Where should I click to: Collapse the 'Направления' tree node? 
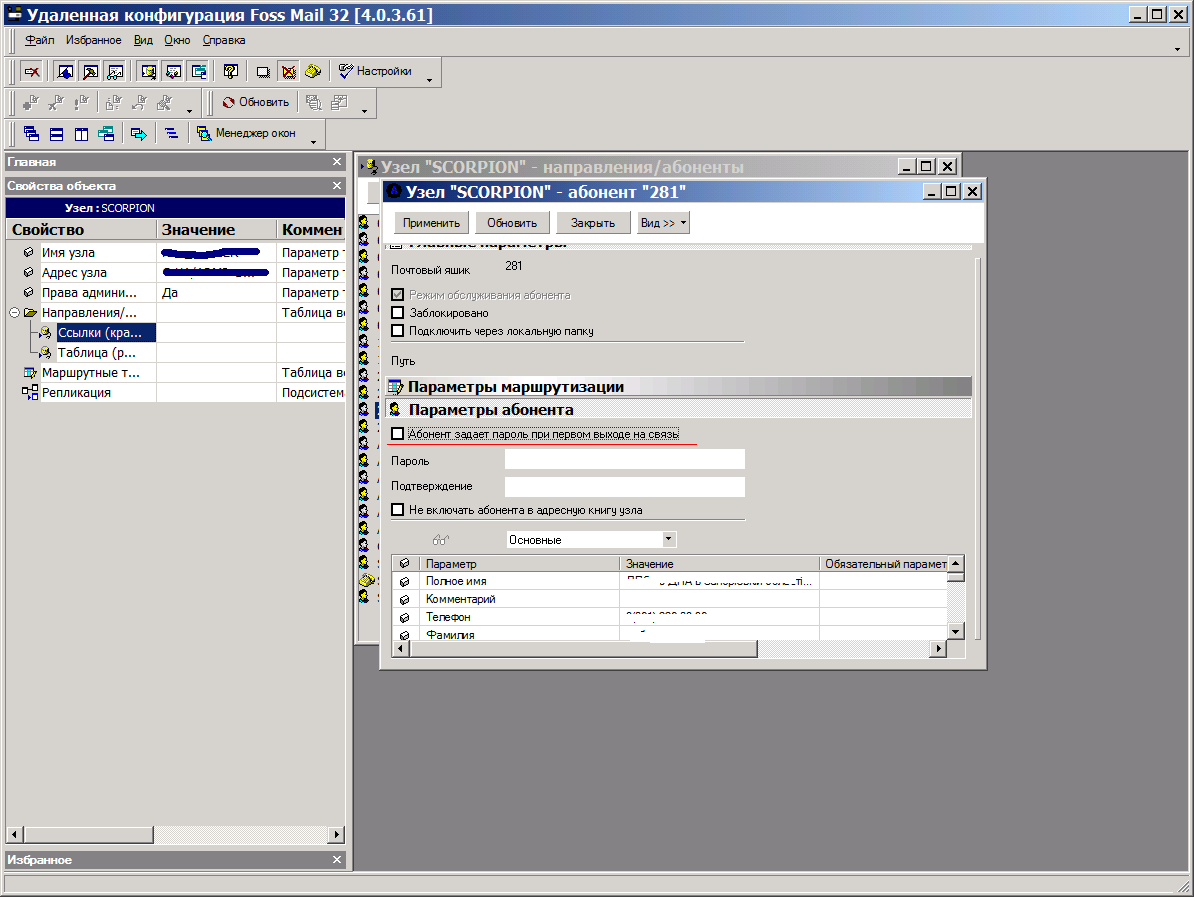pyautogui.click(x=14, y=313)
